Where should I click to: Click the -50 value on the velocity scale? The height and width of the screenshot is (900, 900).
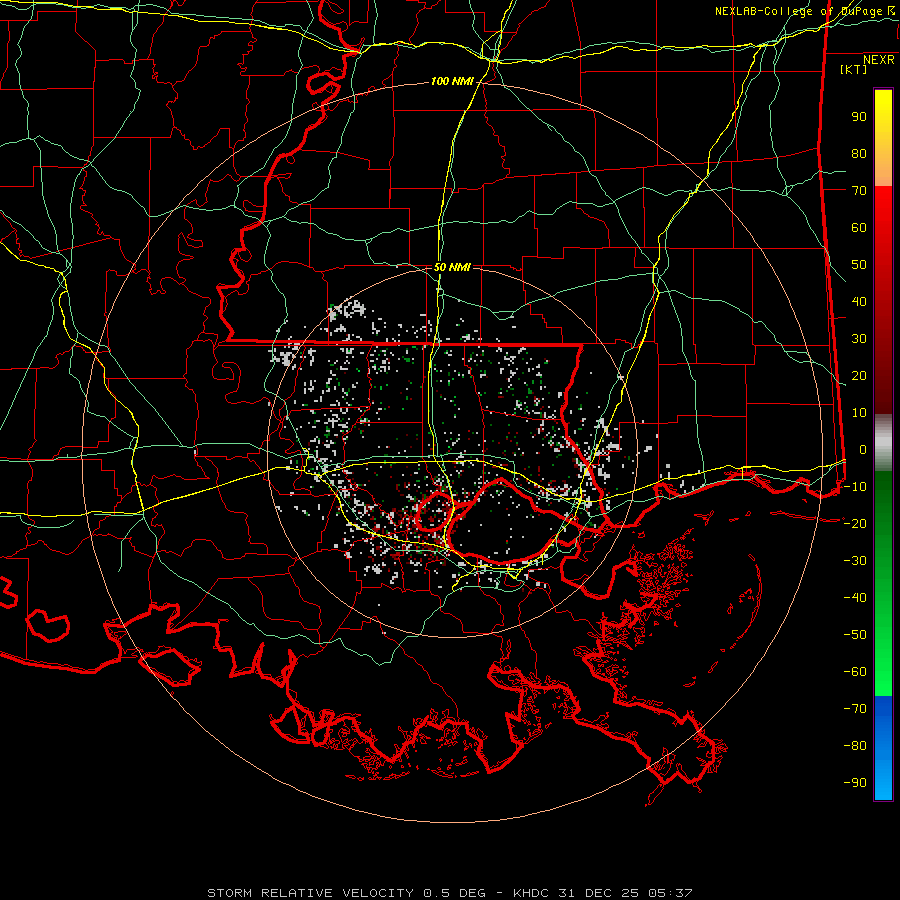(x=855, y=634)
